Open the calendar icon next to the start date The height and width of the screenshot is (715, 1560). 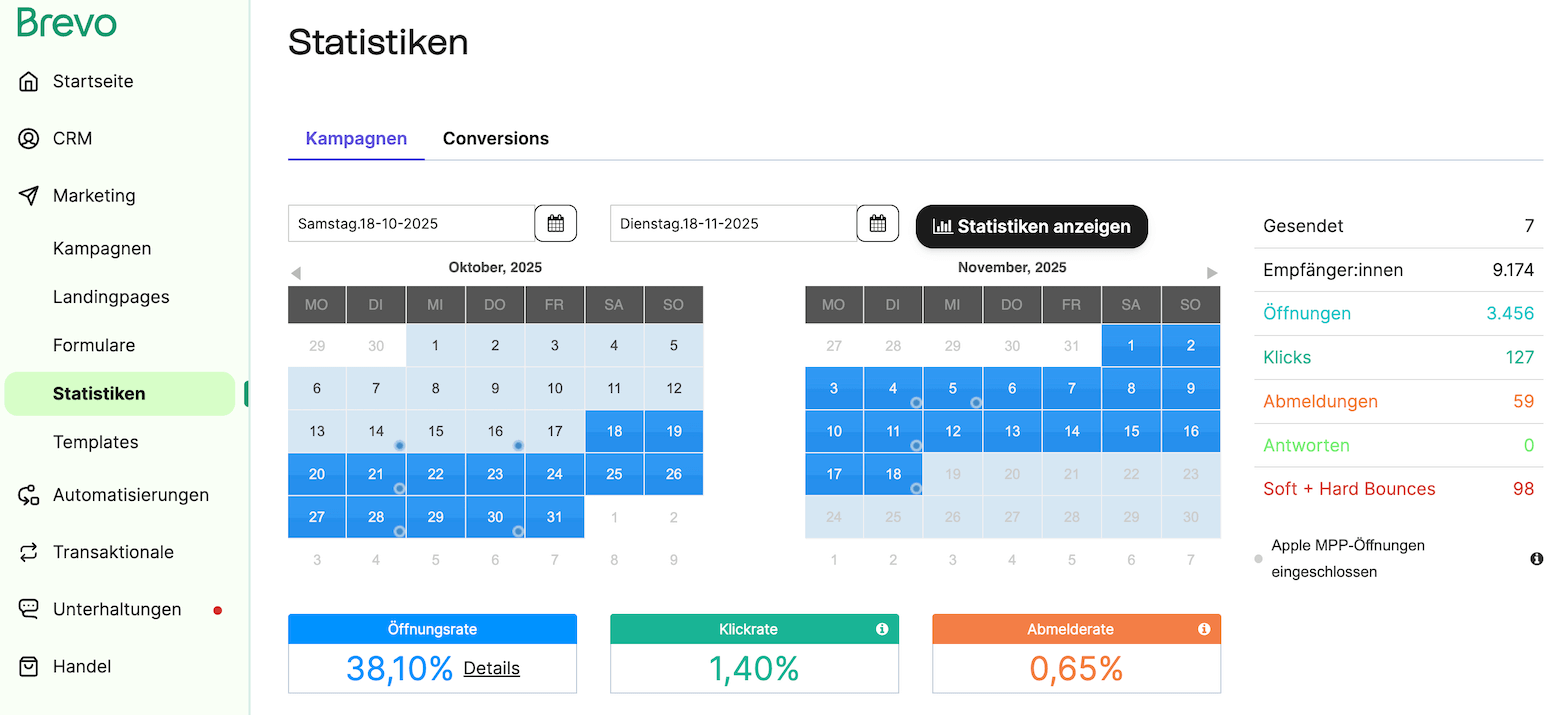point(556,223)
